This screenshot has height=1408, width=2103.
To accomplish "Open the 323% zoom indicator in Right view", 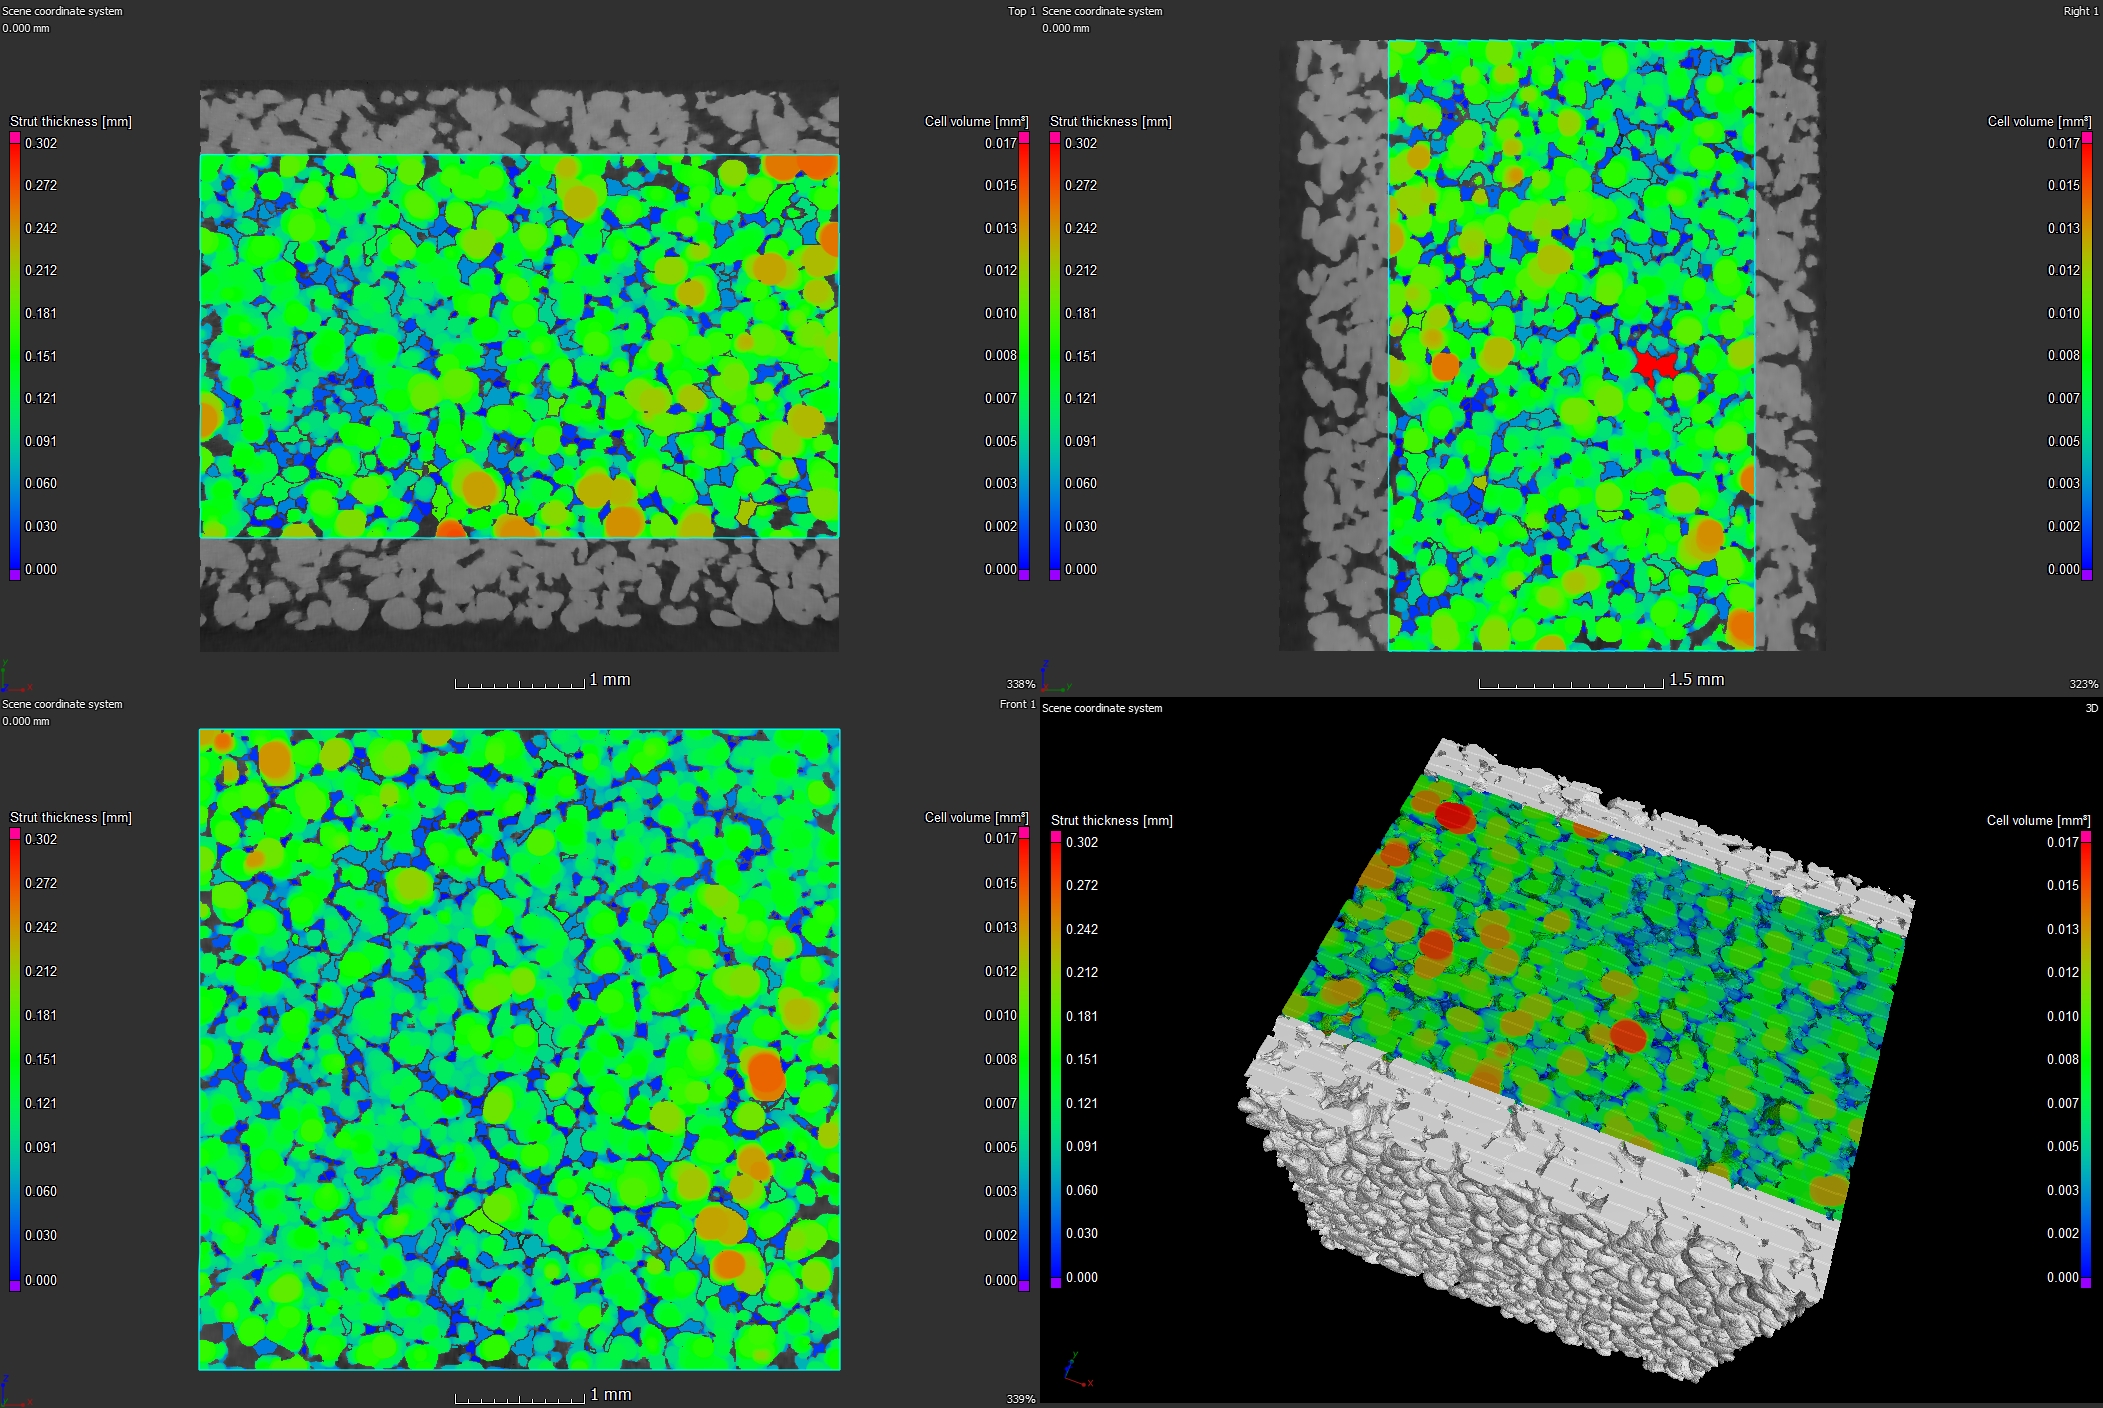I will point(2083,684).
